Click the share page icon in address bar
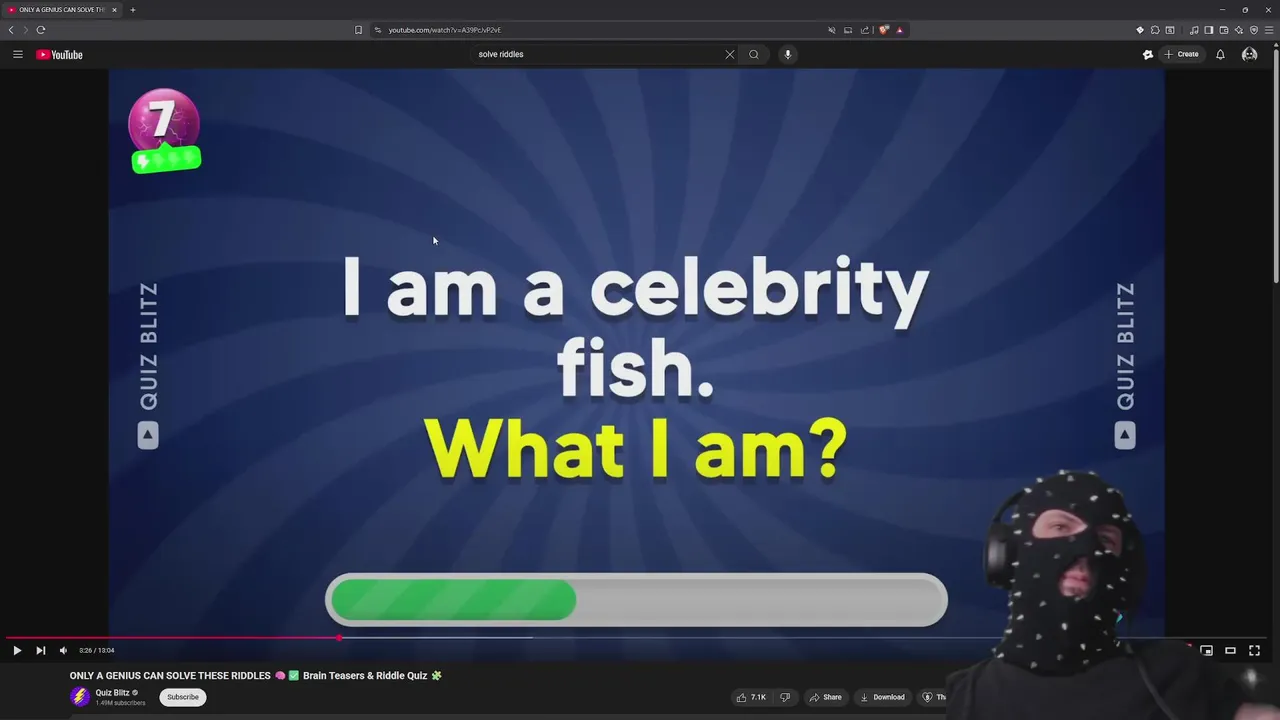Image resolution: width=1280 pixels, height=720 pixels. tap(865, 30)
